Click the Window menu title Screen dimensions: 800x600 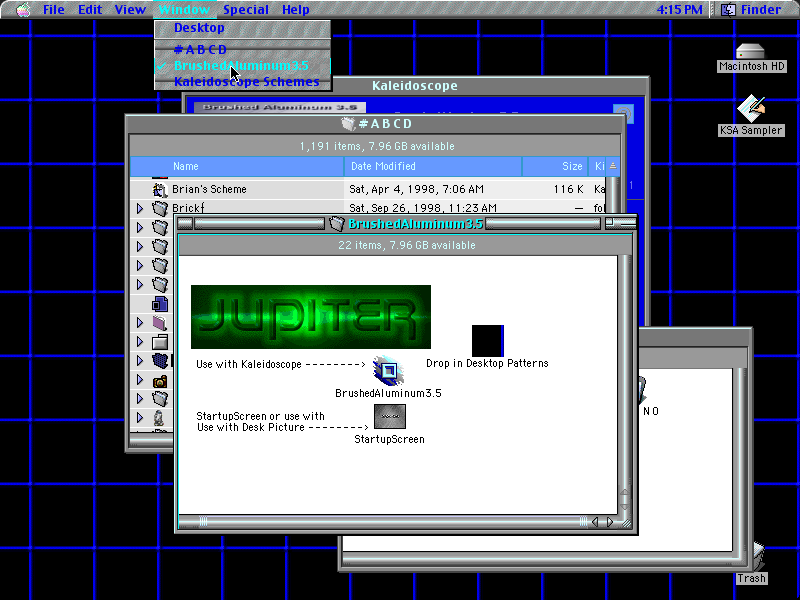click(x=184, y=10)
